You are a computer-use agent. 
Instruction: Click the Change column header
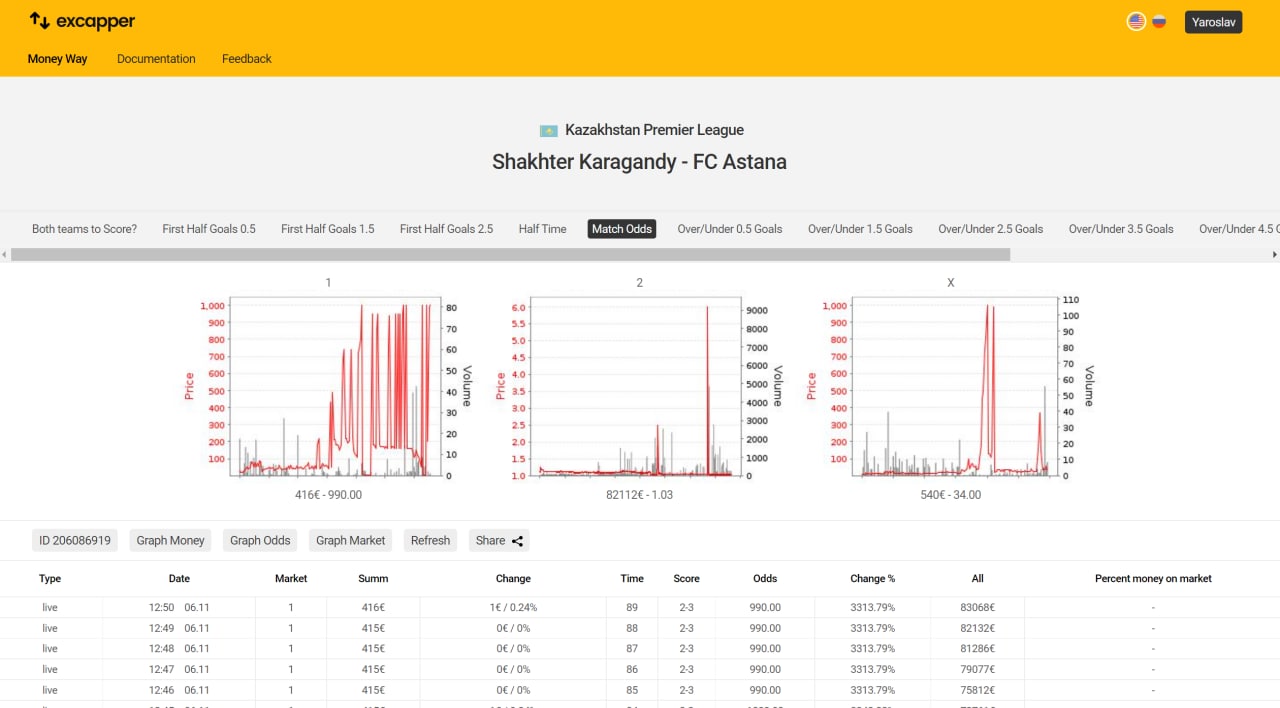click(513, 579)
